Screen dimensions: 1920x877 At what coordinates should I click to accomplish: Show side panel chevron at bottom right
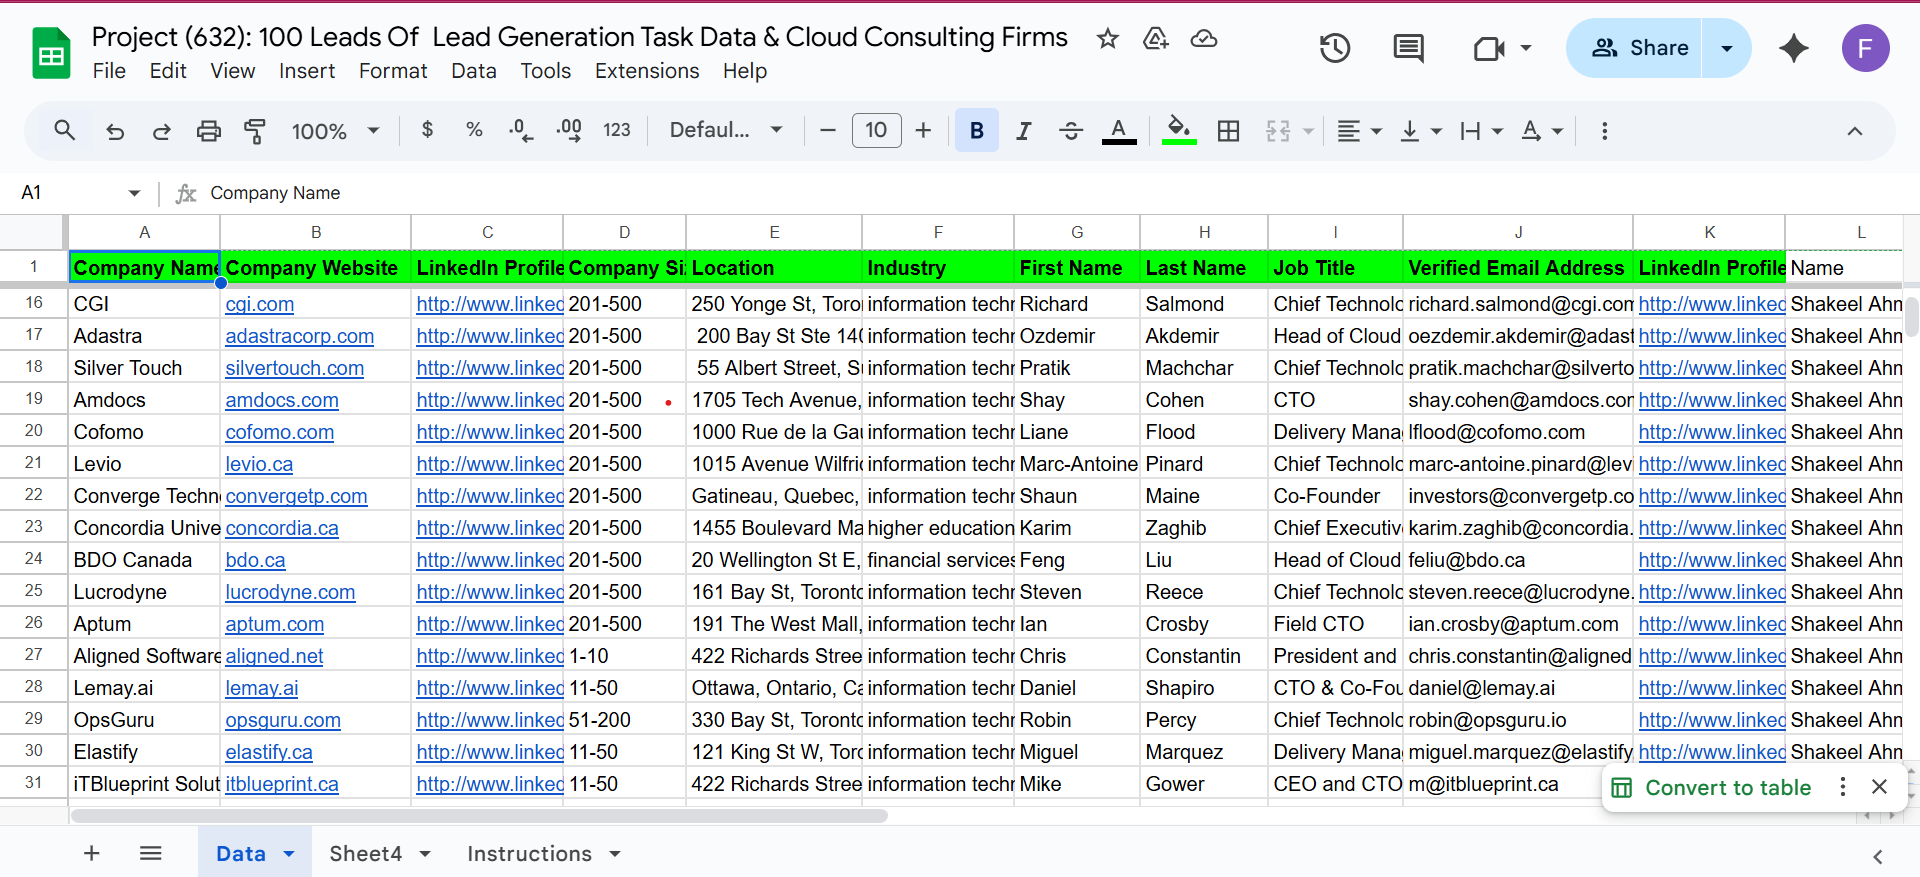point(1877,856)
